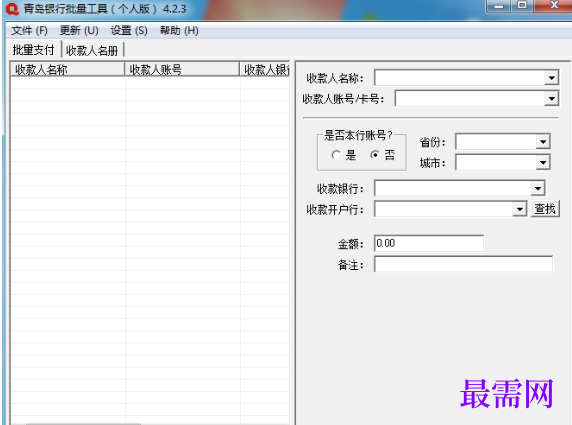Focus the 金额 amount field
The width and height of the screenshot is (572, 425).
pos(429,243)
